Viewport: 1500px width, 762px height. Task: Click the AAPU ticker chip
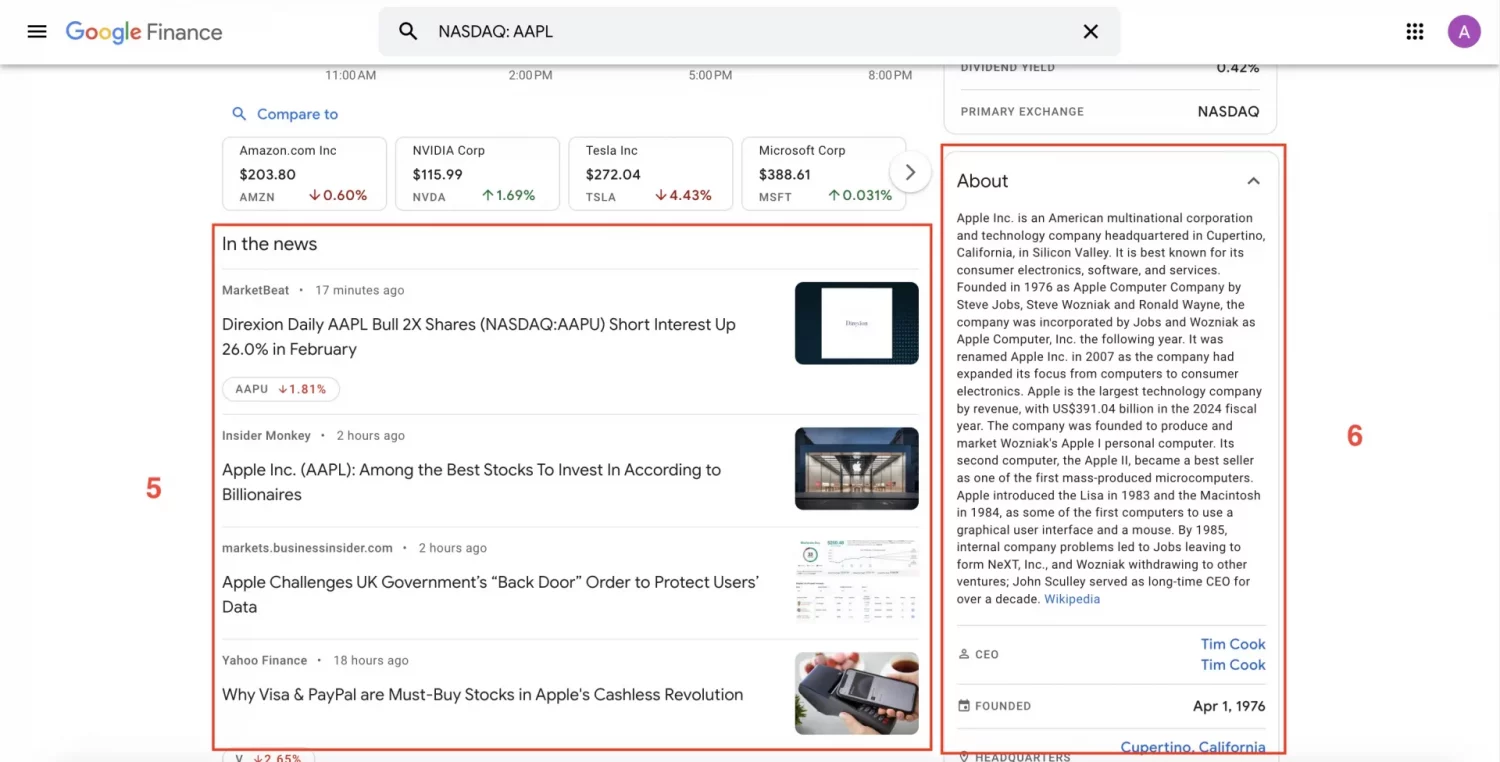pos(281,389)
